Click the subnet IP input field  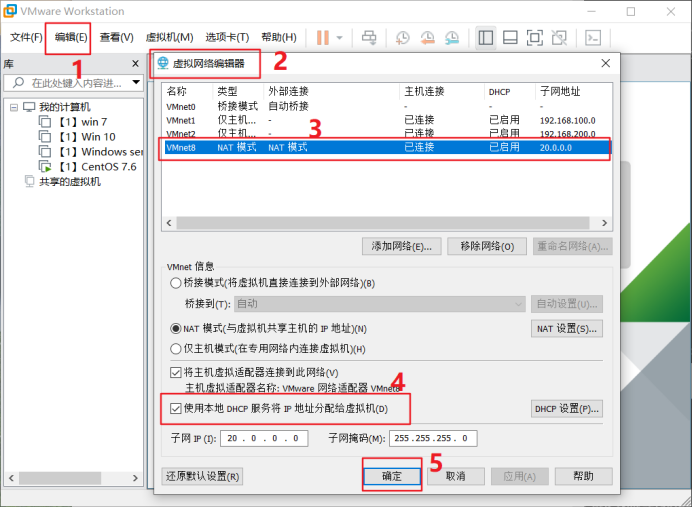tap(264, 438)
